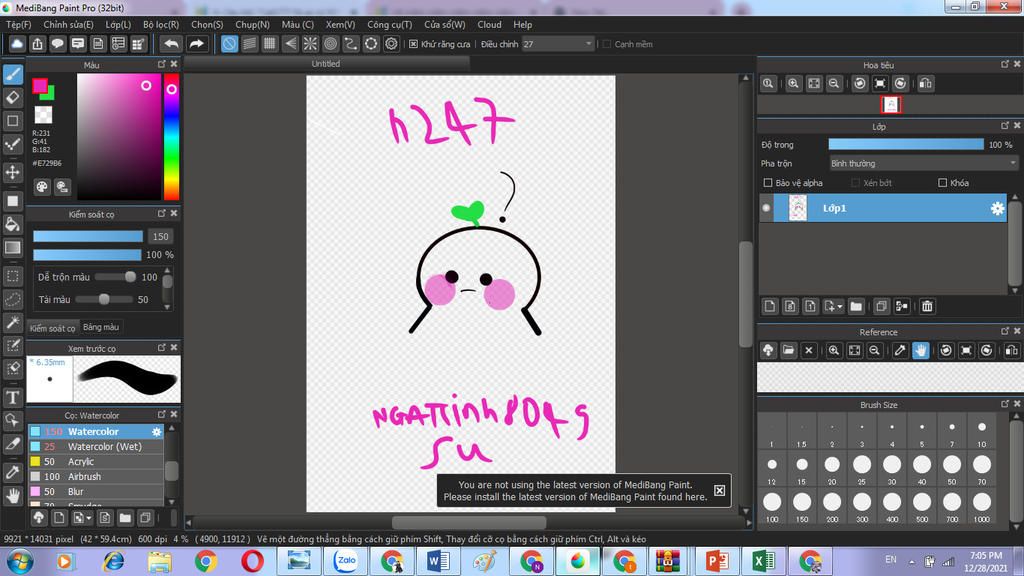Select the Hand tool in left toolbar
The height and width of the screenshot is (576, 1024).
12,496
